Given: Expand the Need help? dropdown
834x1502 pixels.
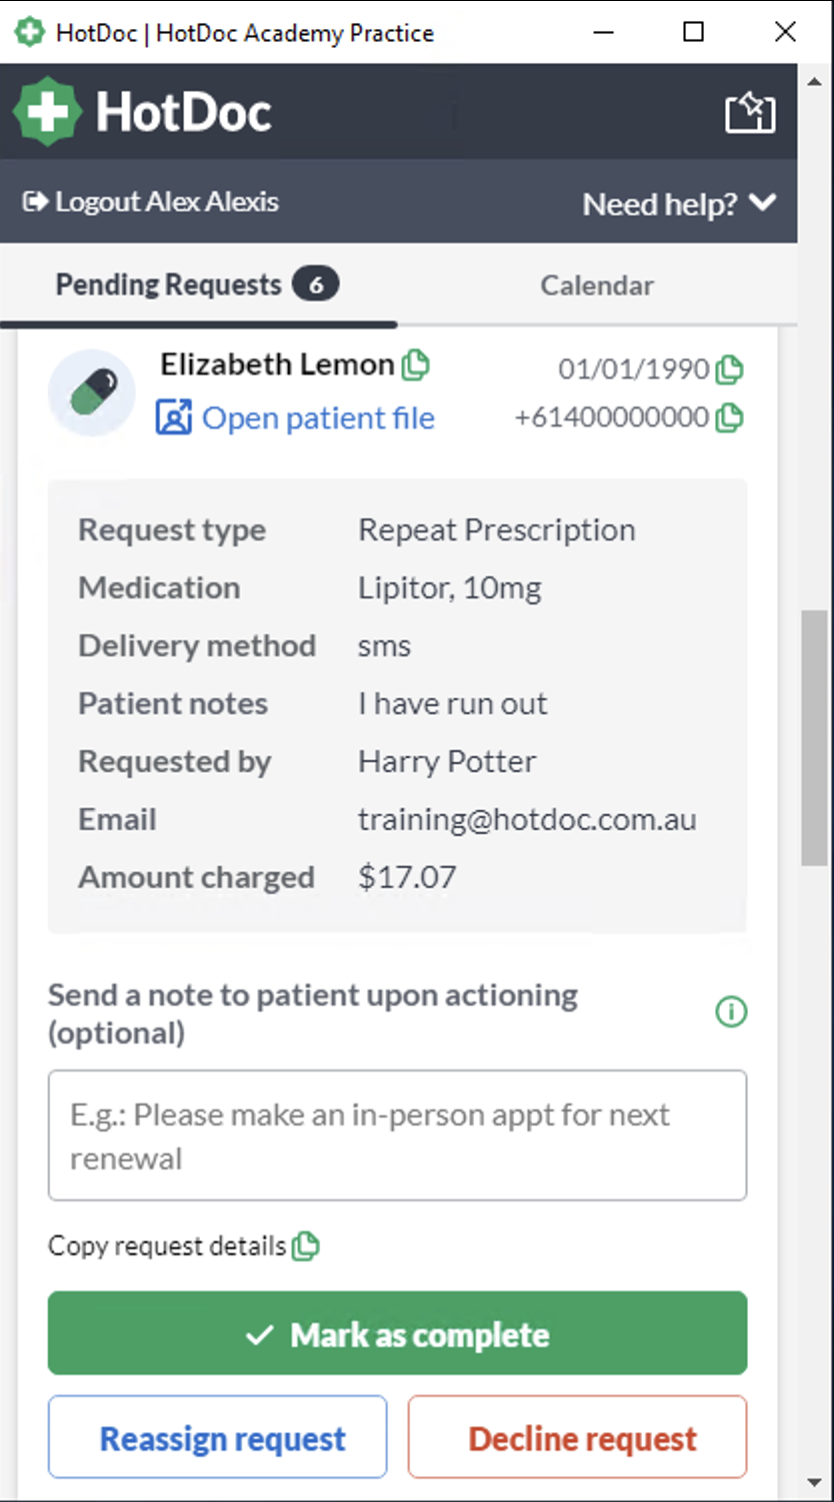Looking at the screenshot, I should [679, 204].
